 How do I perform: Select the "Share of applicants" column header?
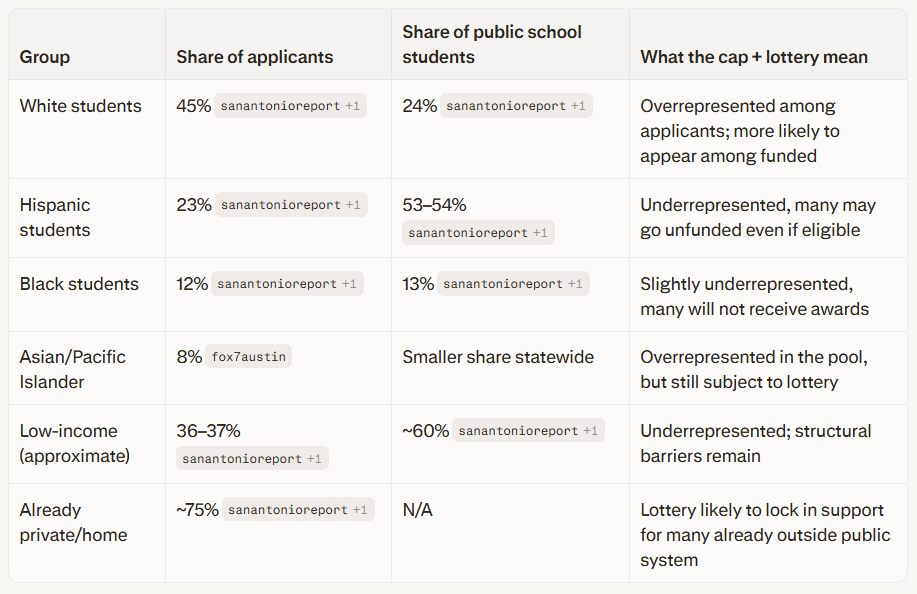tap(255, 57)
